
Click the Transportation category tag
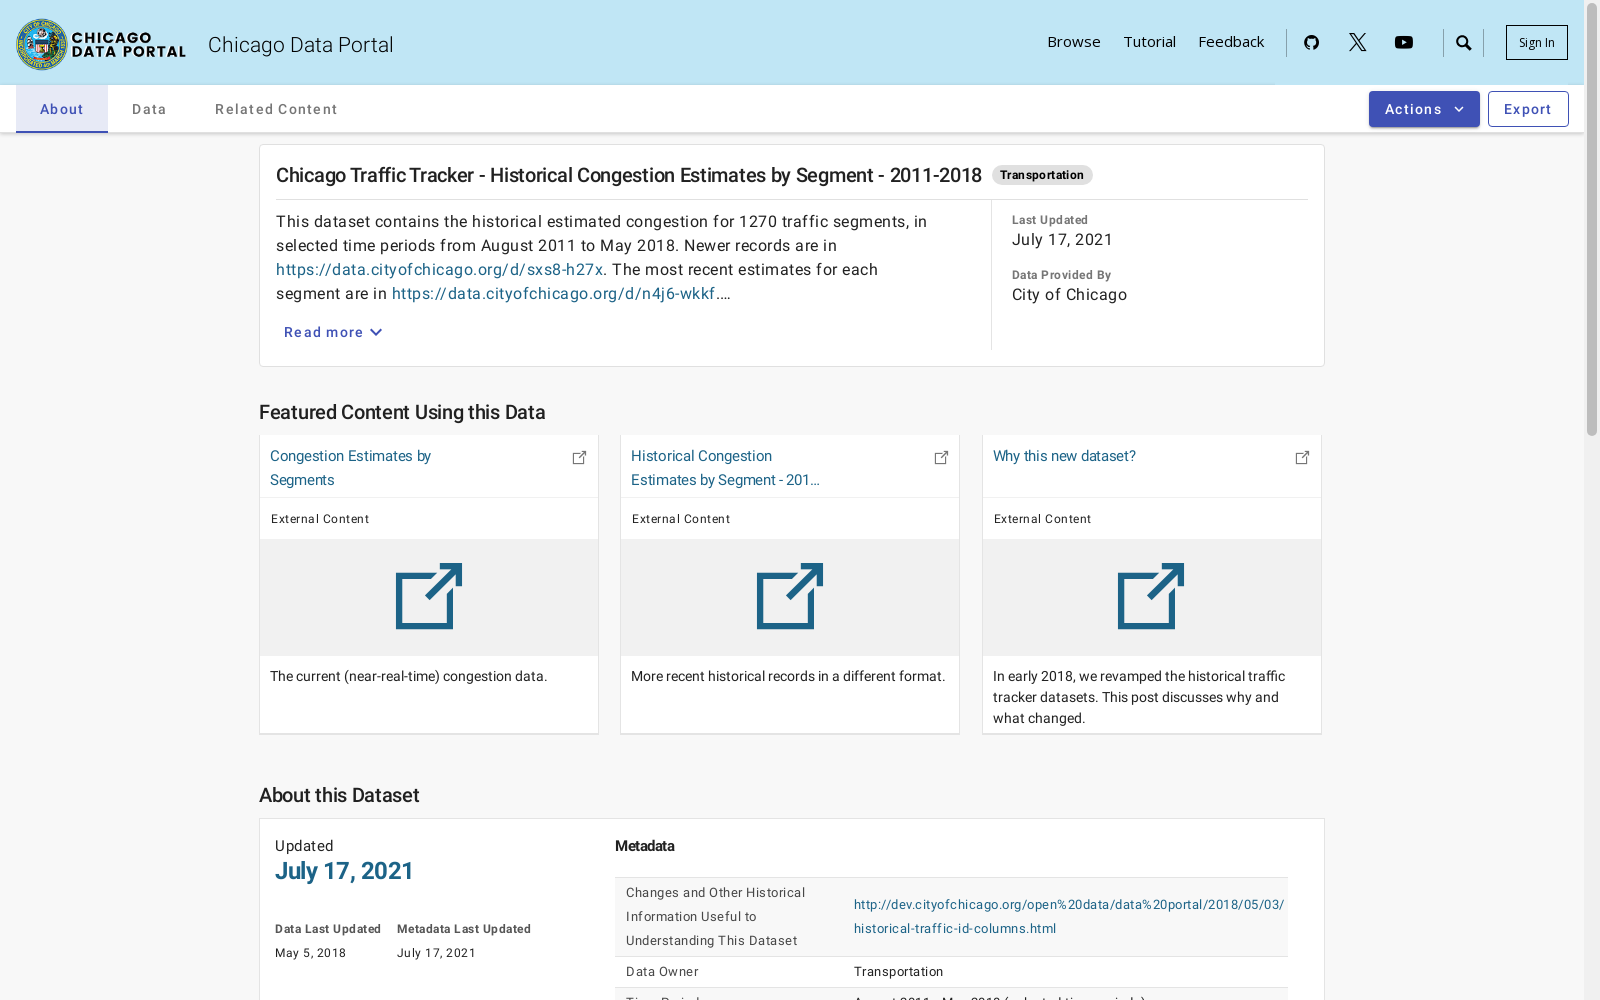(1042, 175)
